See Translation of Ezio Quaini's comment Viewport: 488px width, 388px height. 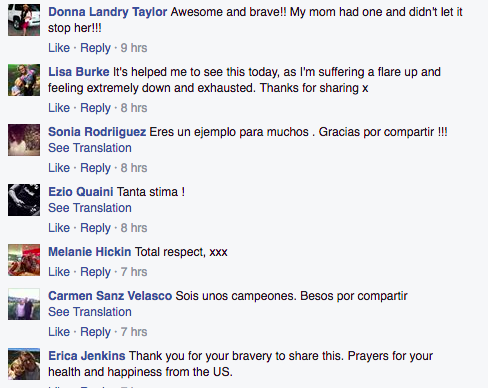pyautogui.click(x=90, y=208)
